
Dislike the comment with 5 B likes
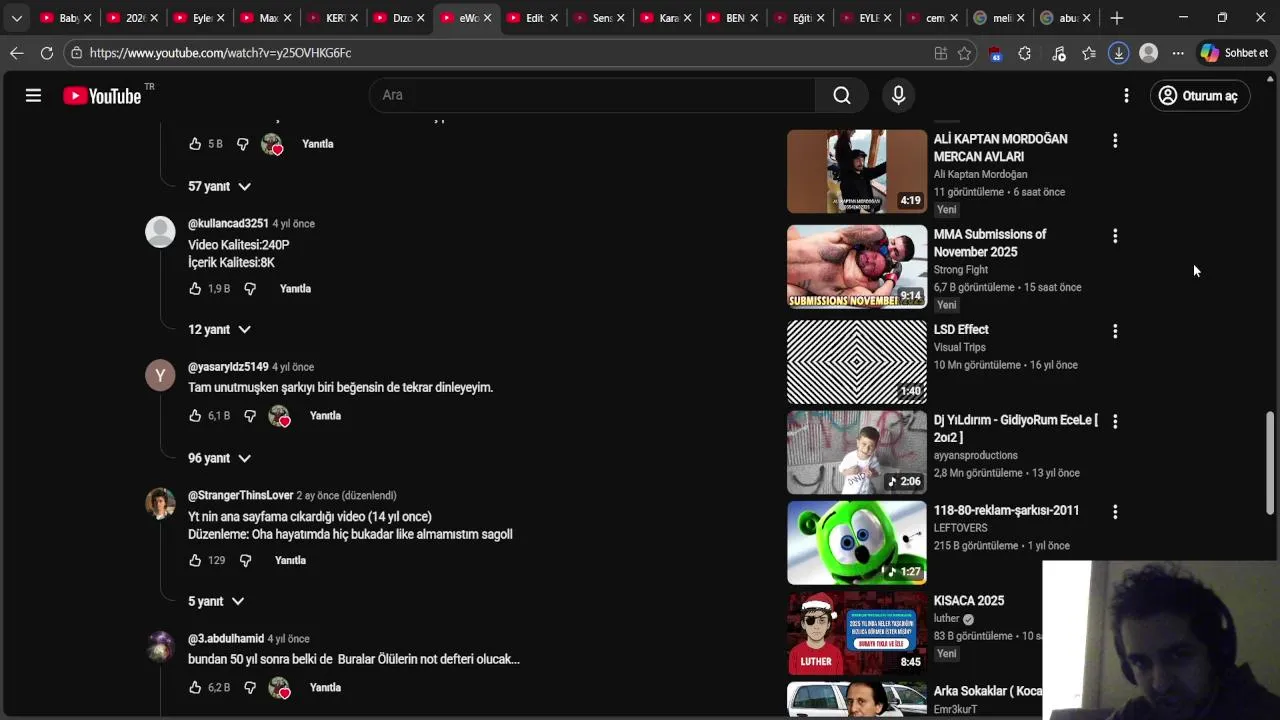click(242, 144)
